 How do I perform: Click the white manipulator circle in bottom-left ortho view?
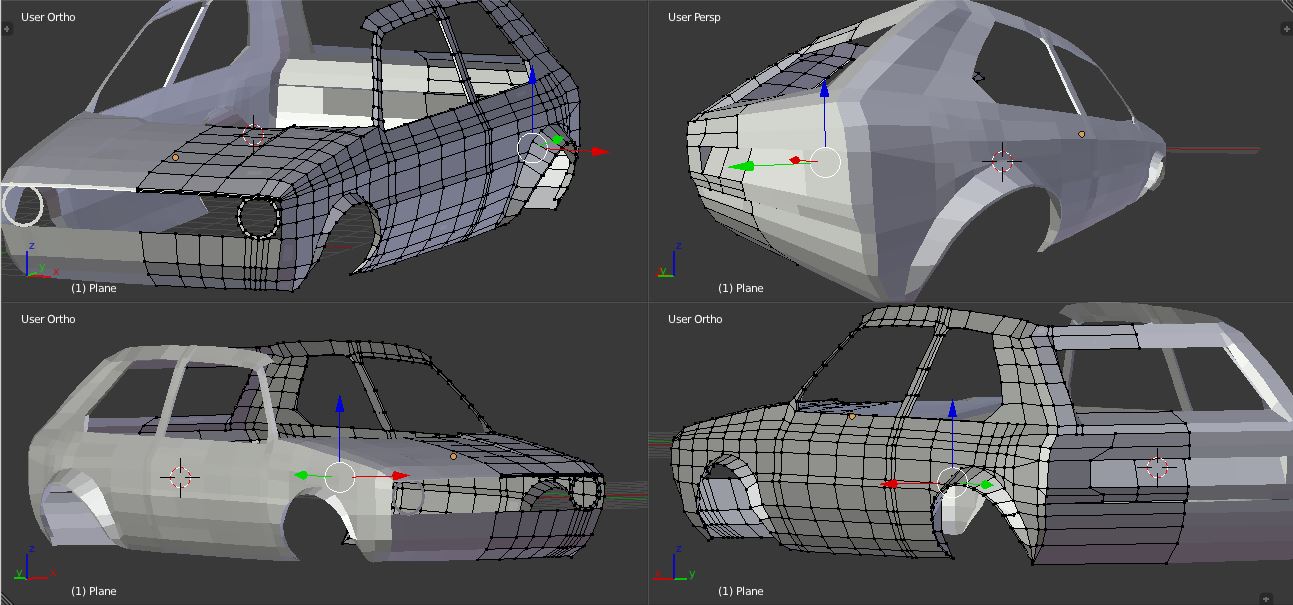coord(340,477)
